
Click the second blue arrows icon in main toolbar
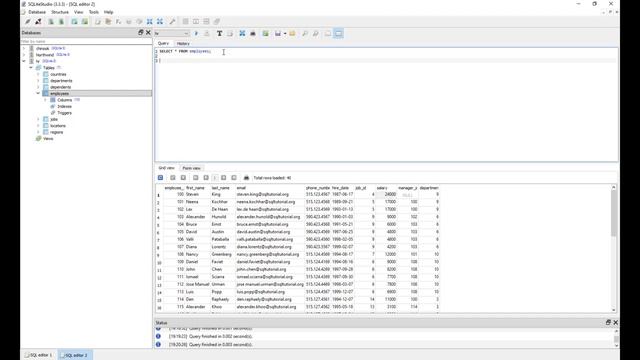point(160,22)
